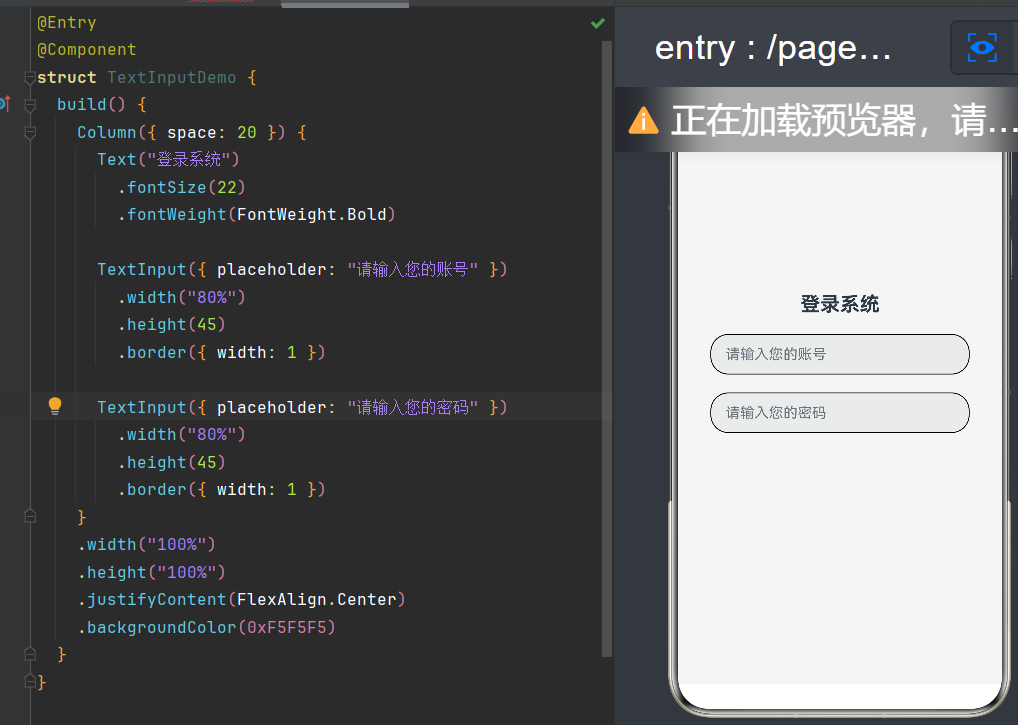Click the @Component decorator
Screen dimensions: 1018x725
pyautogui.click(x=87, y=50)
